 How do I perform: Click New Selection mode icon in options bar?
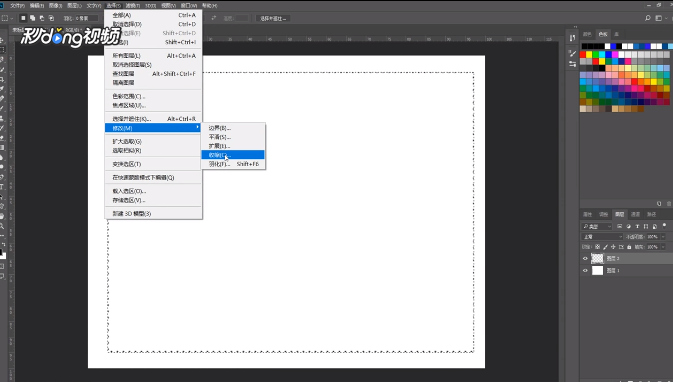click(x=23, y=18)
